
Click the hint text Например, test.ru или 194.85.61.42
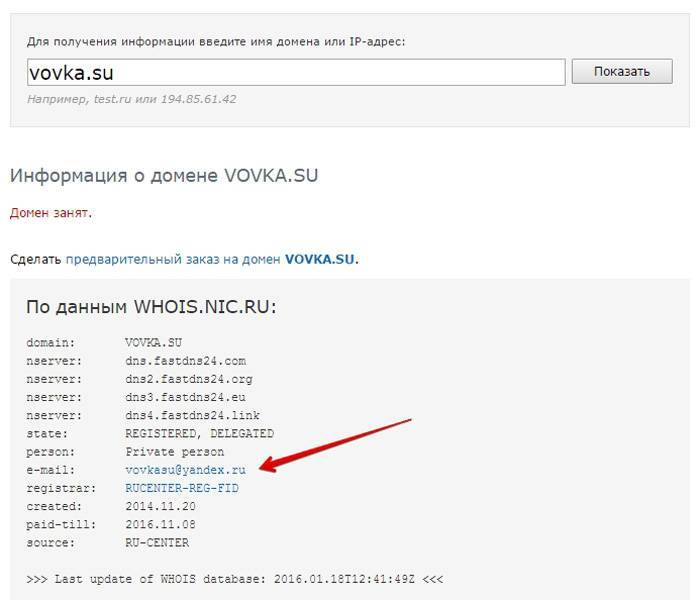pyautogui.click(x=132, y=99)
